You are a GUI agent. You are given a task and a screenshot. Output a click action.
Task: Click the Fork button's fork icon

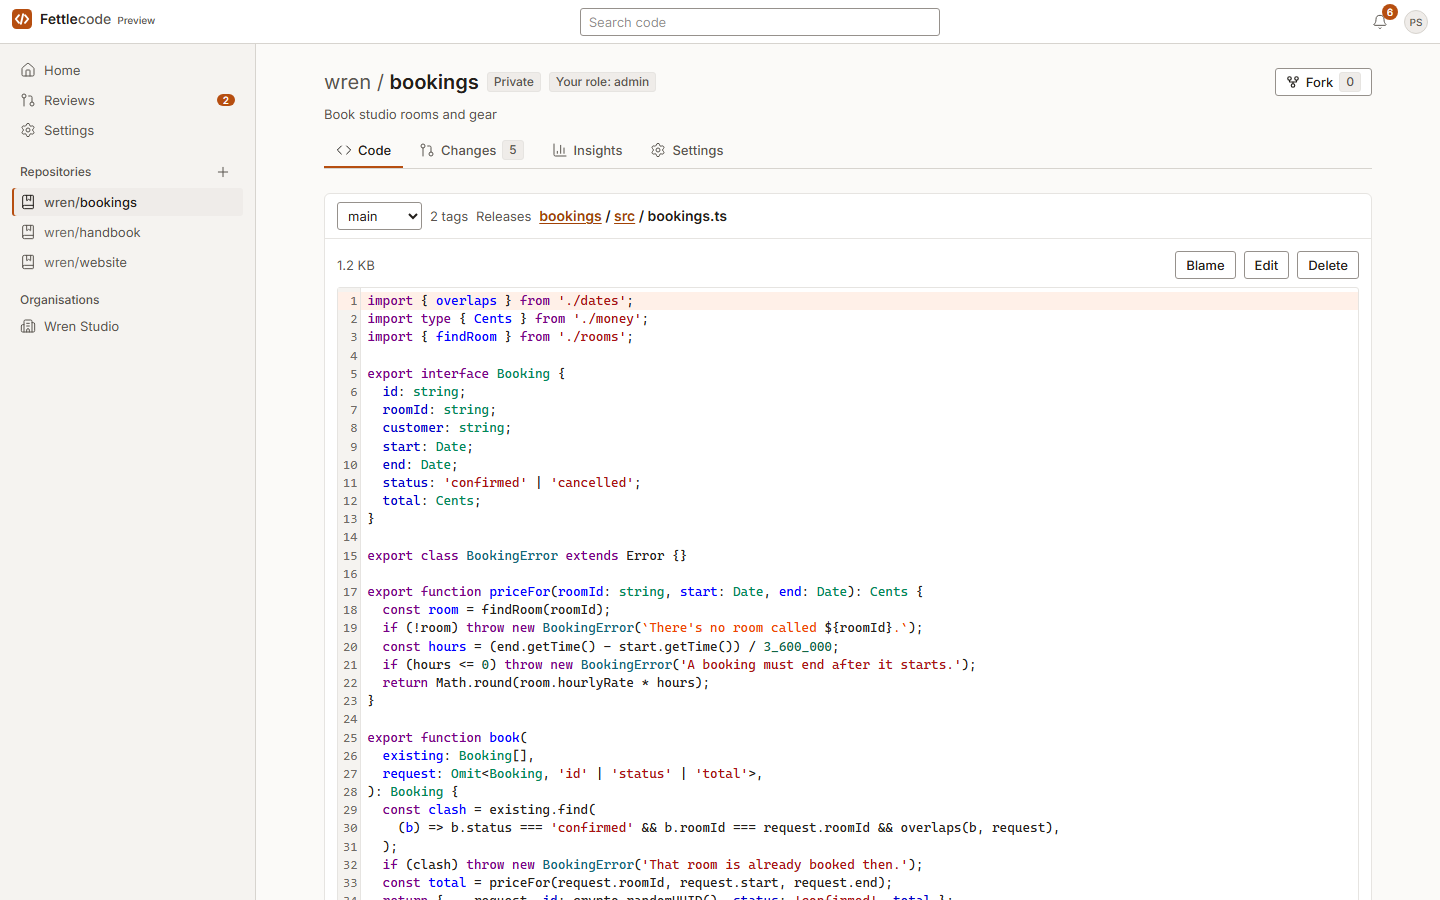coord(1293,82)
